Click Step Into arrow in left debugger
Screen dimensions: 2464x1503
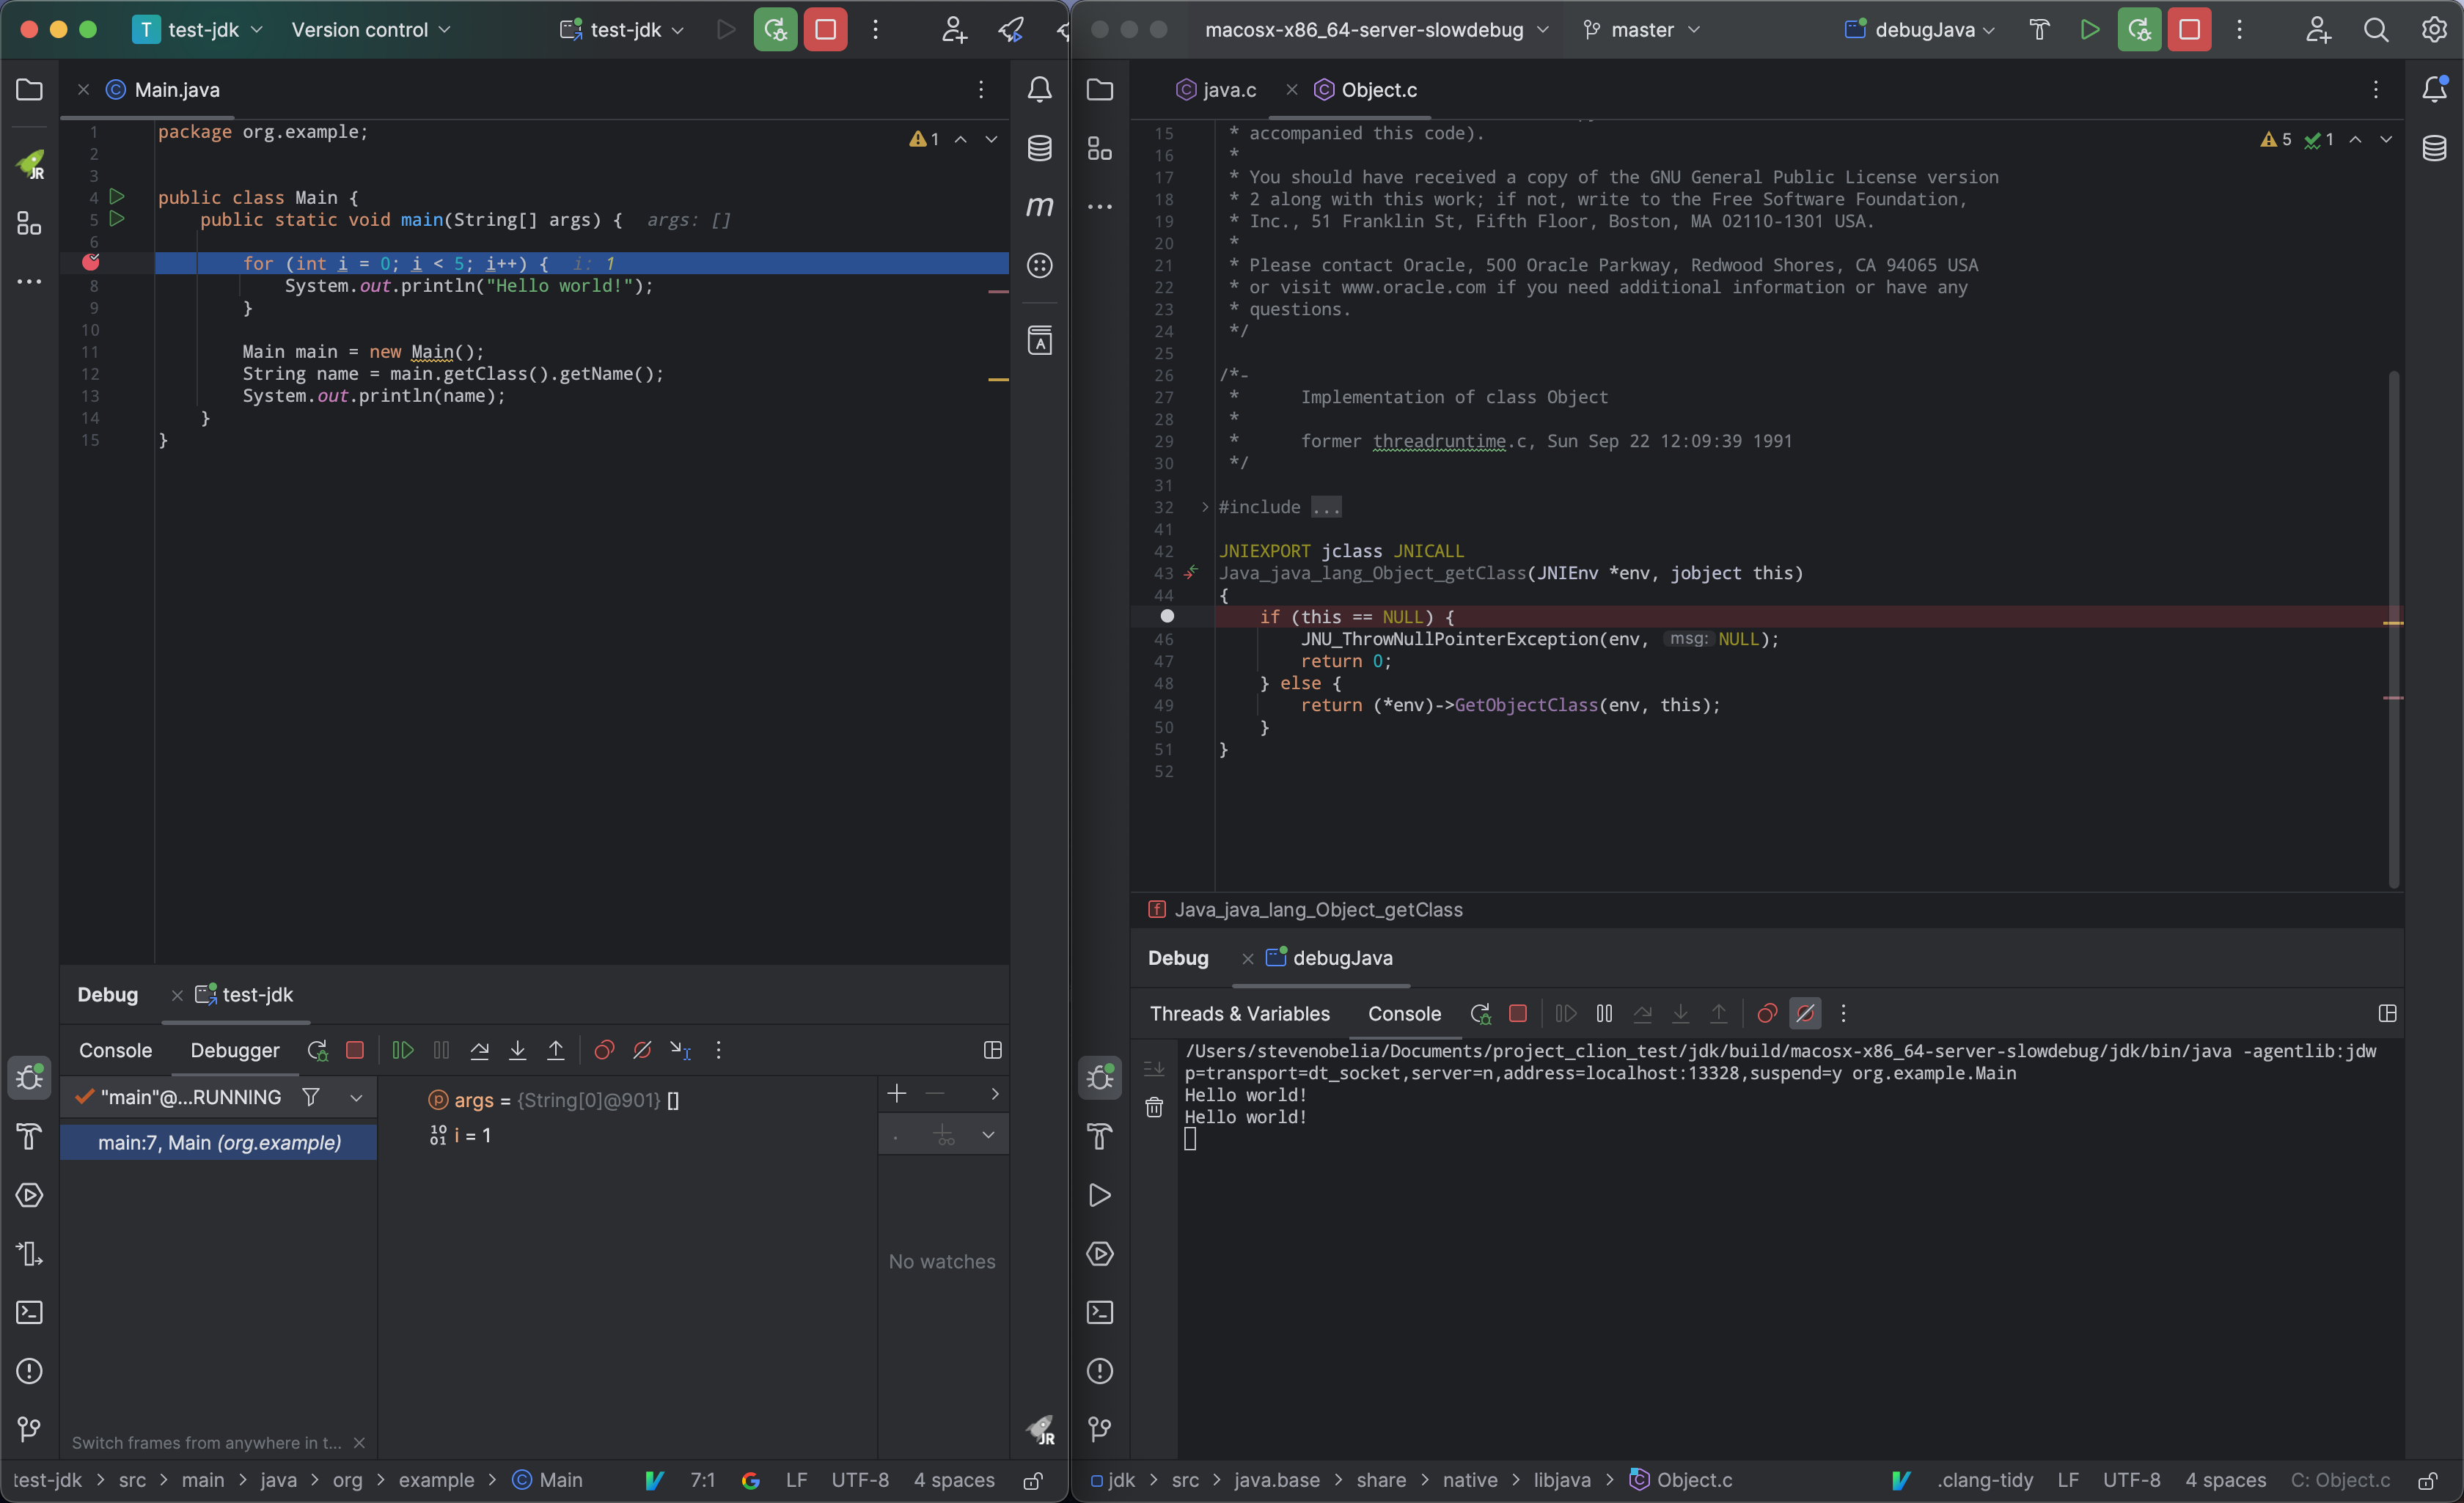[x=517, y=1050]
